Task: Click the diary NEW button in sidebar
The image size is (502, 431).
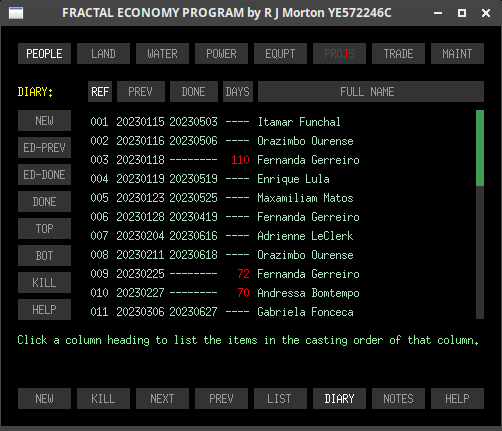Action: (x=44, y=120)
